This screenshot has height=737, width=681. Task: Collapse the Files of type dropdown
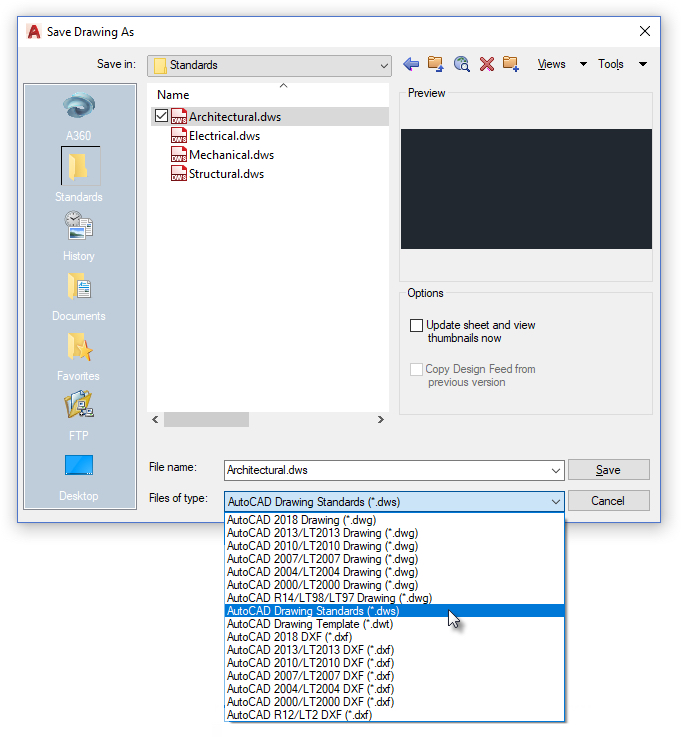(556, 502)
